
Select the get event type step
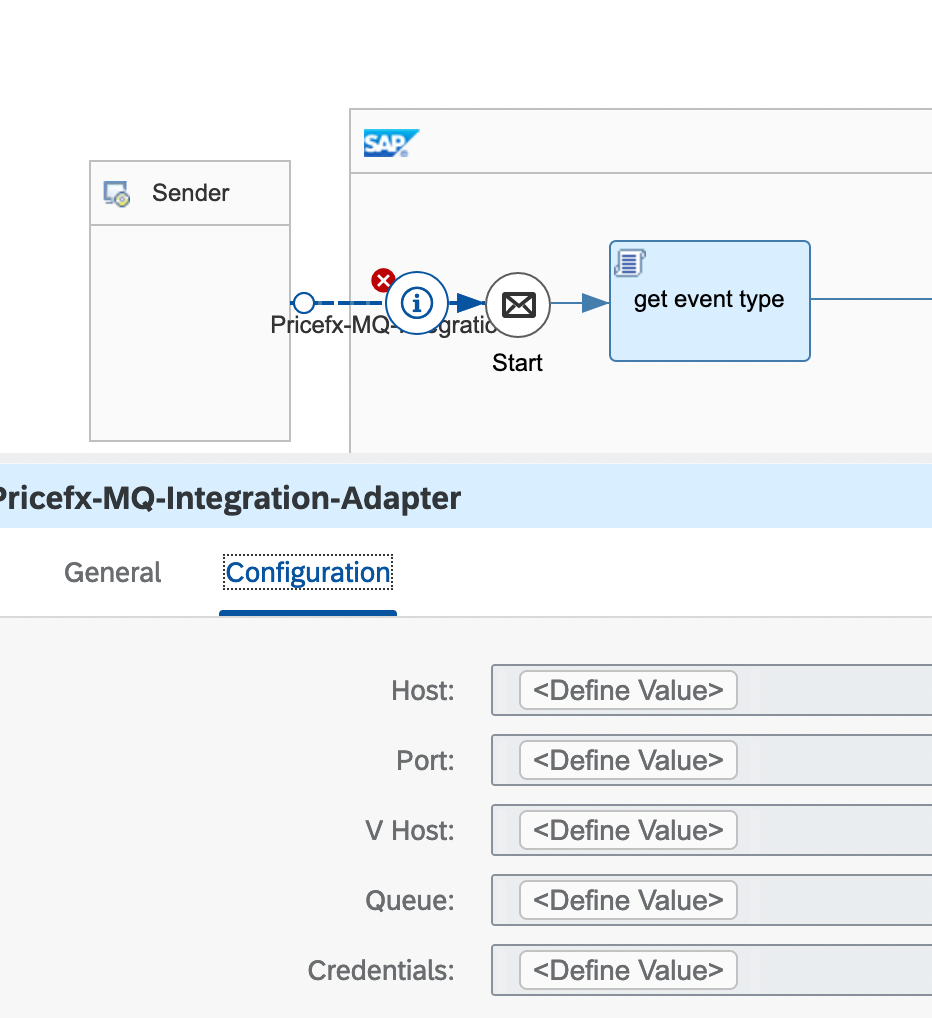[709, 300]
